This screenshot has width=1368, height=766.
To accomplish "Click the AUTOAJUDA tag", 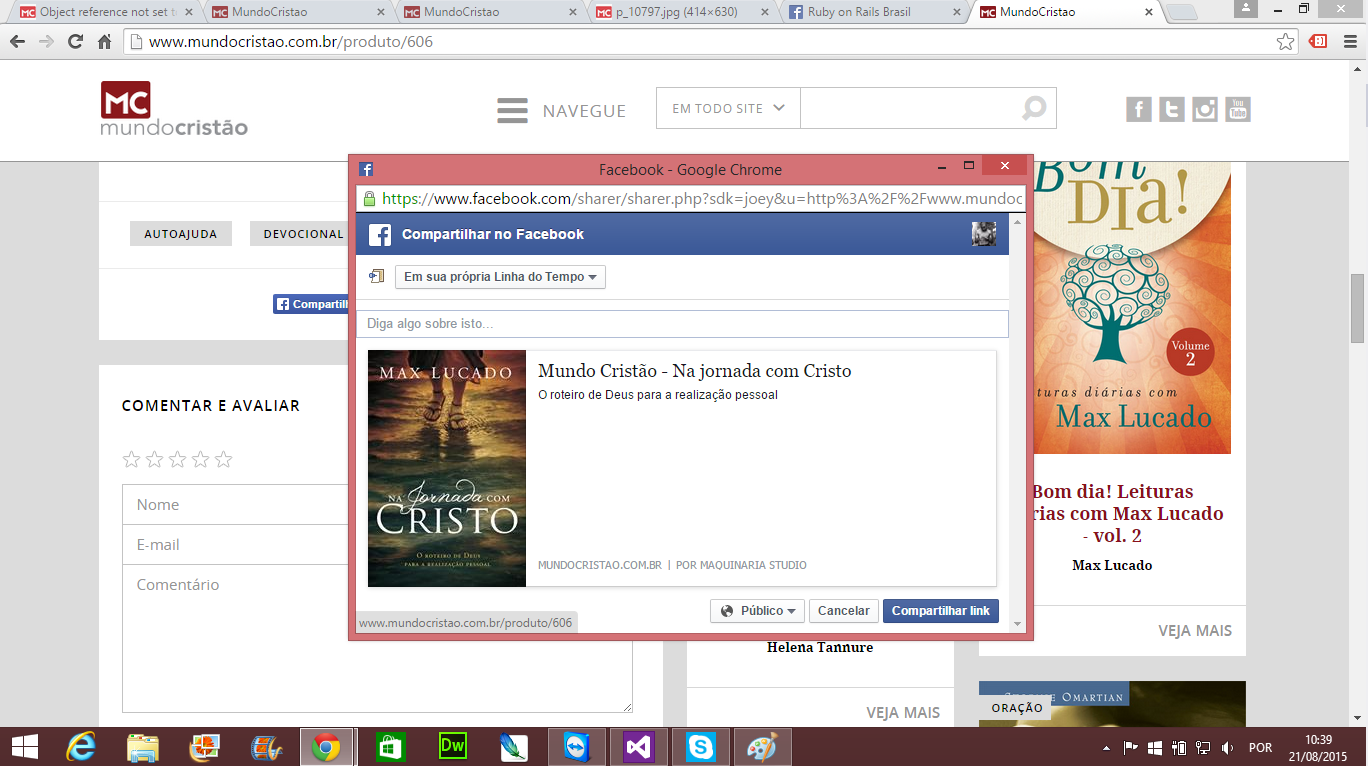I will (181, 234).
